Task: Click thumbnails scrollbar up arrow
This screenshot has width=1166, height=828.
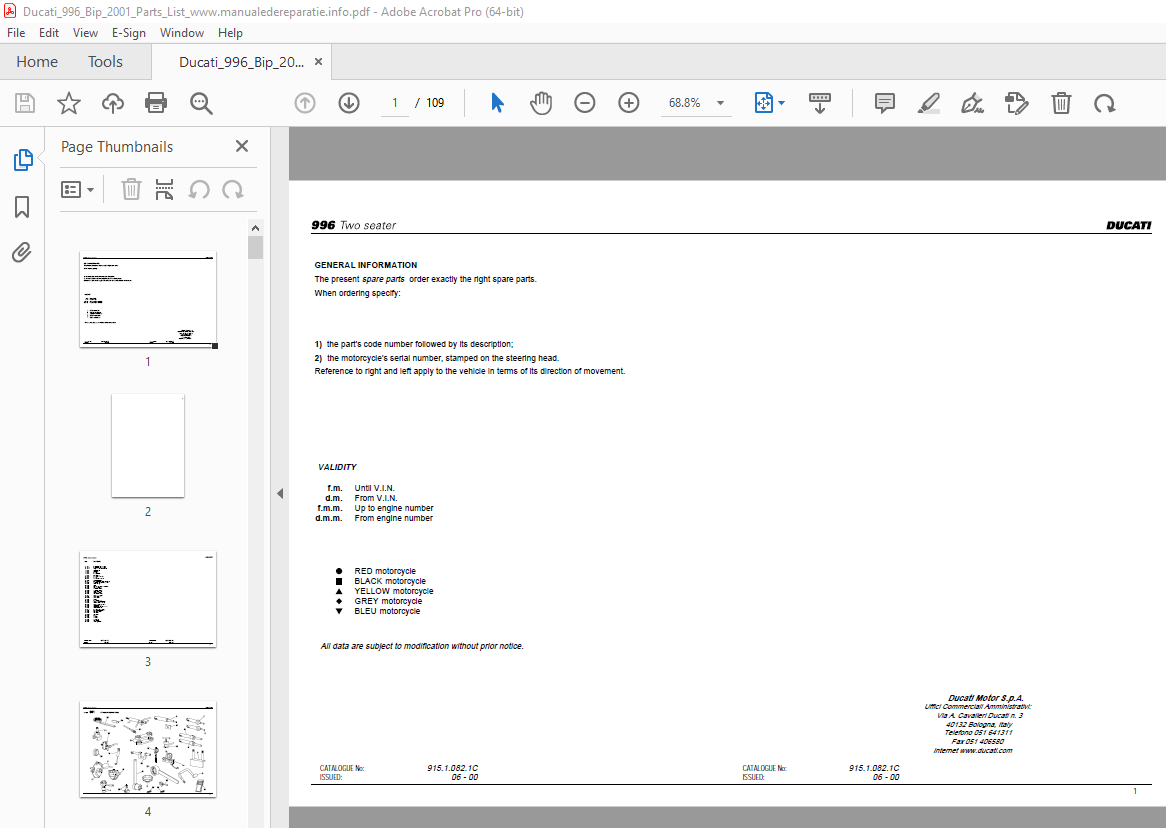Action: coord(255,228)
